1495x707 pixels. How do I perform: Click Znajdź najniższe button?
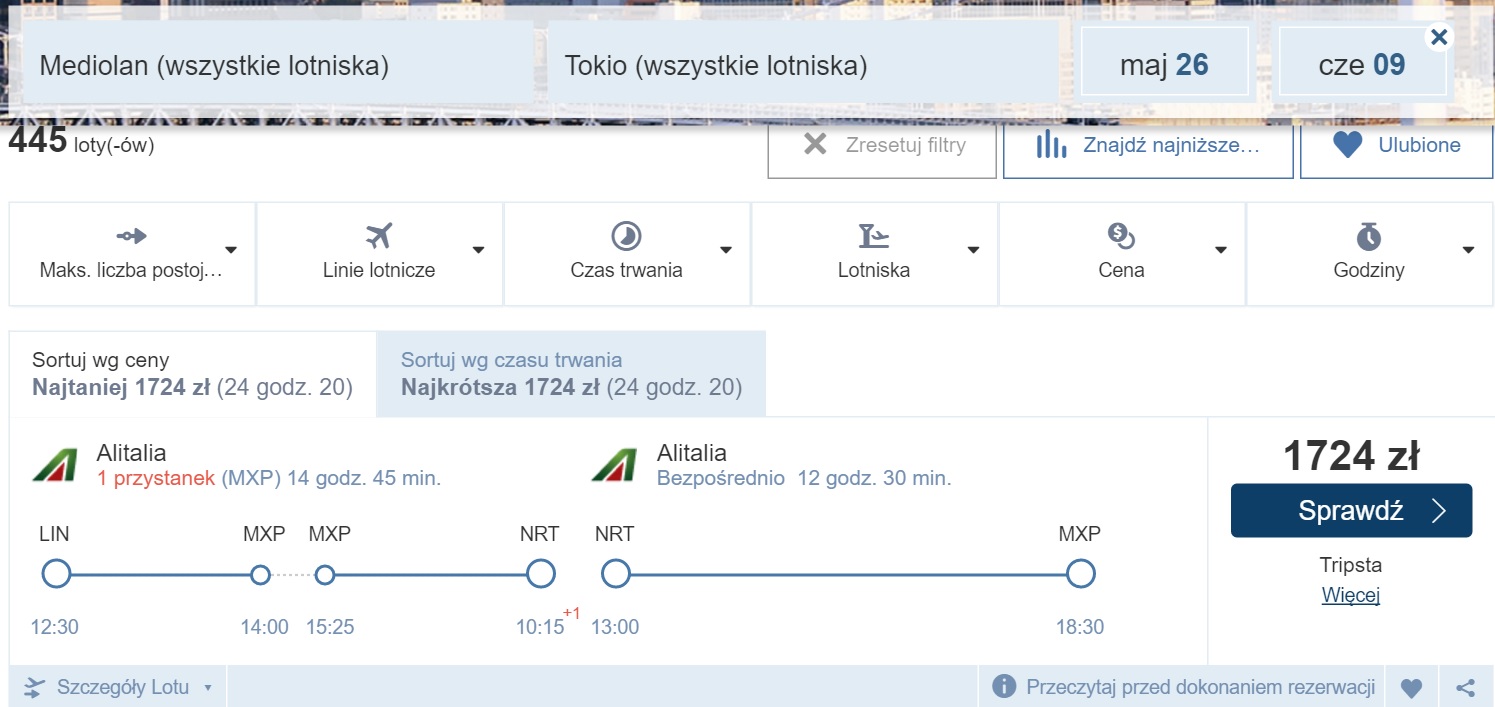coord(1148,145)
